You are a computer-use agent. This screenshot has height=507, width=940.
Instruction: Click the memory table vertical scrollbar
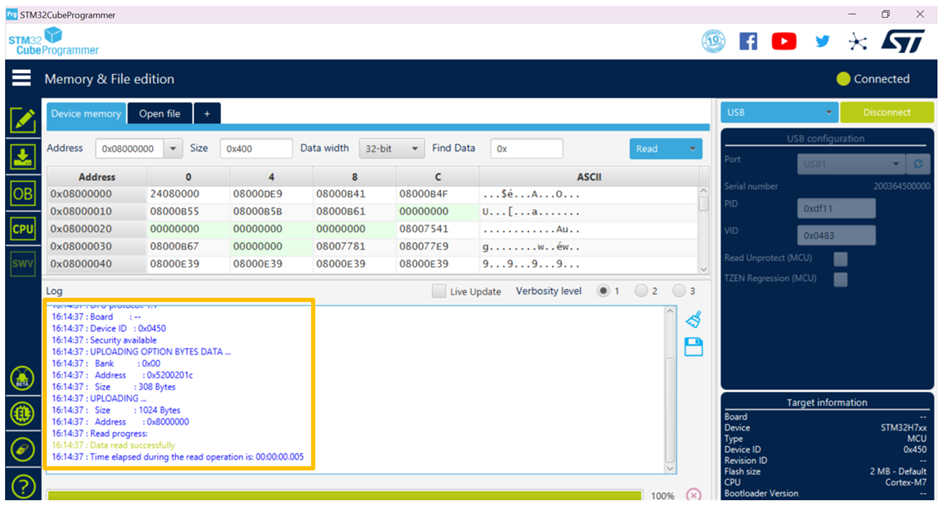coord(704,230)
